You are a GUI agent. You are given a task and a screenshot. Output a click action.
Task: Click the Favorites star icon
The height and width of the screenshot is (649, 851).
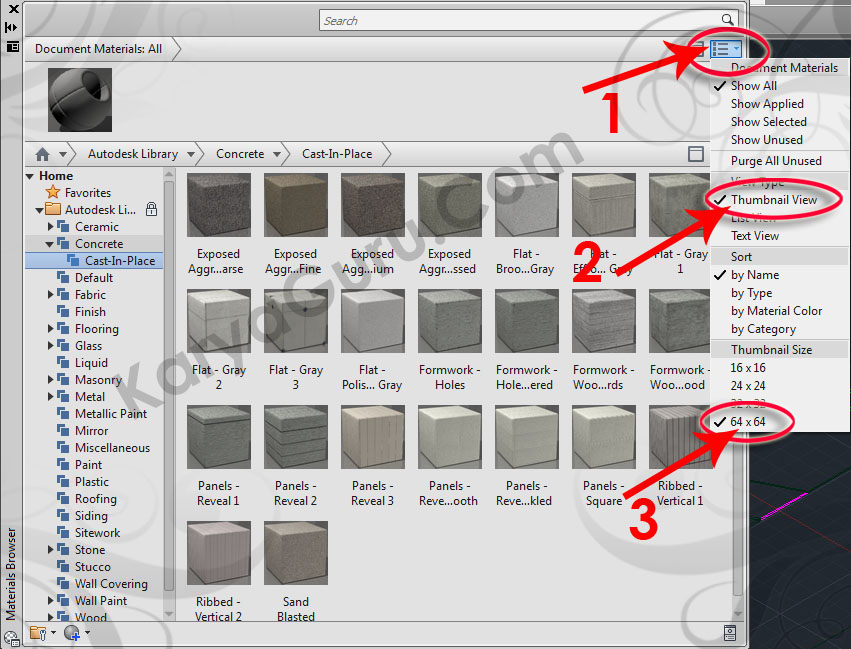[x=53, y=193]
